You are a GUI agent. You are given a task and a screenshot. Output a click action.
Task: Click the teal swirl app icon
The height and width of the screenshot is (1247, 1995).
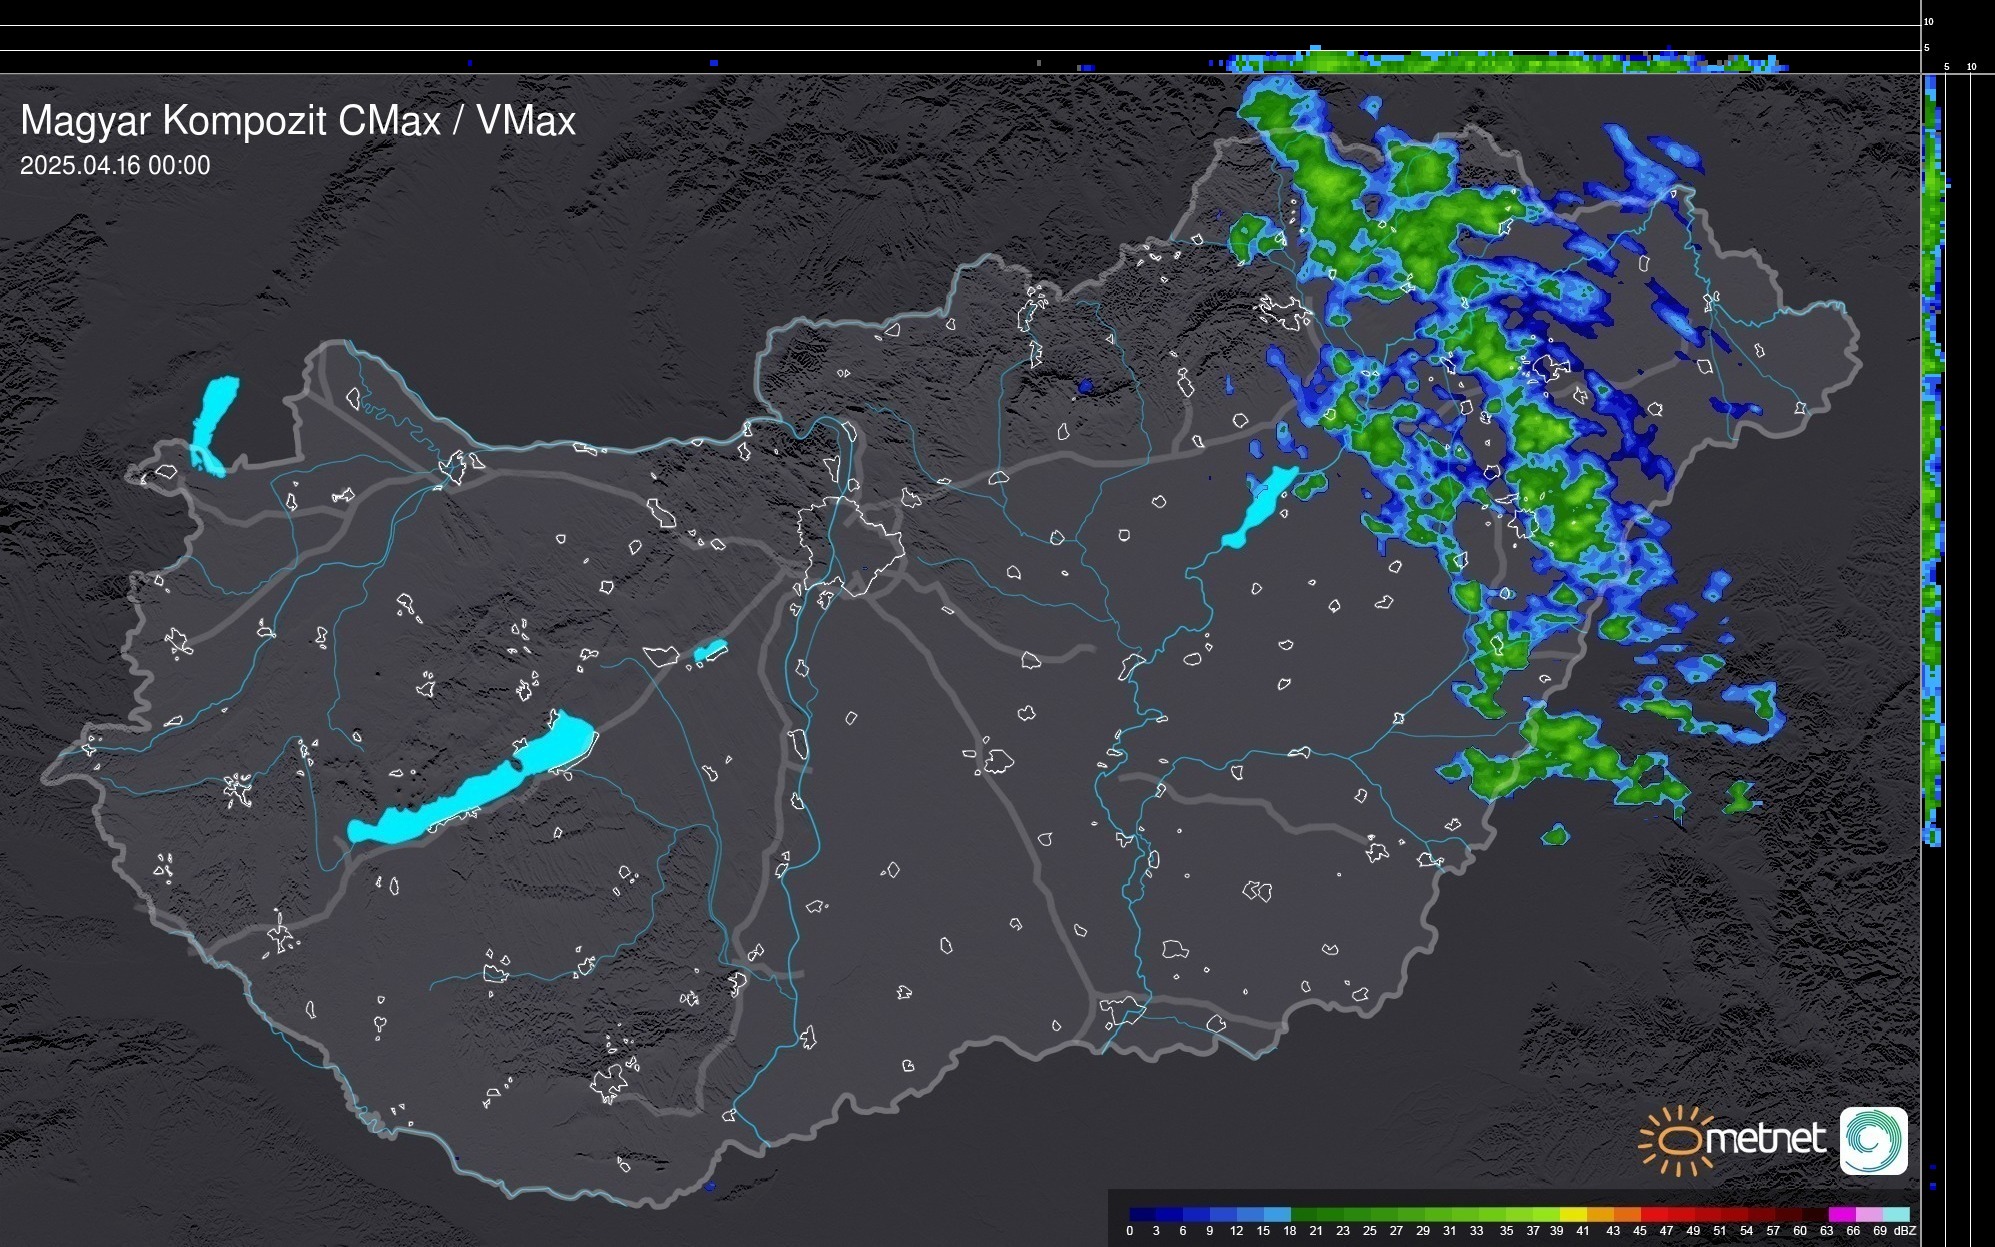1873,1140
